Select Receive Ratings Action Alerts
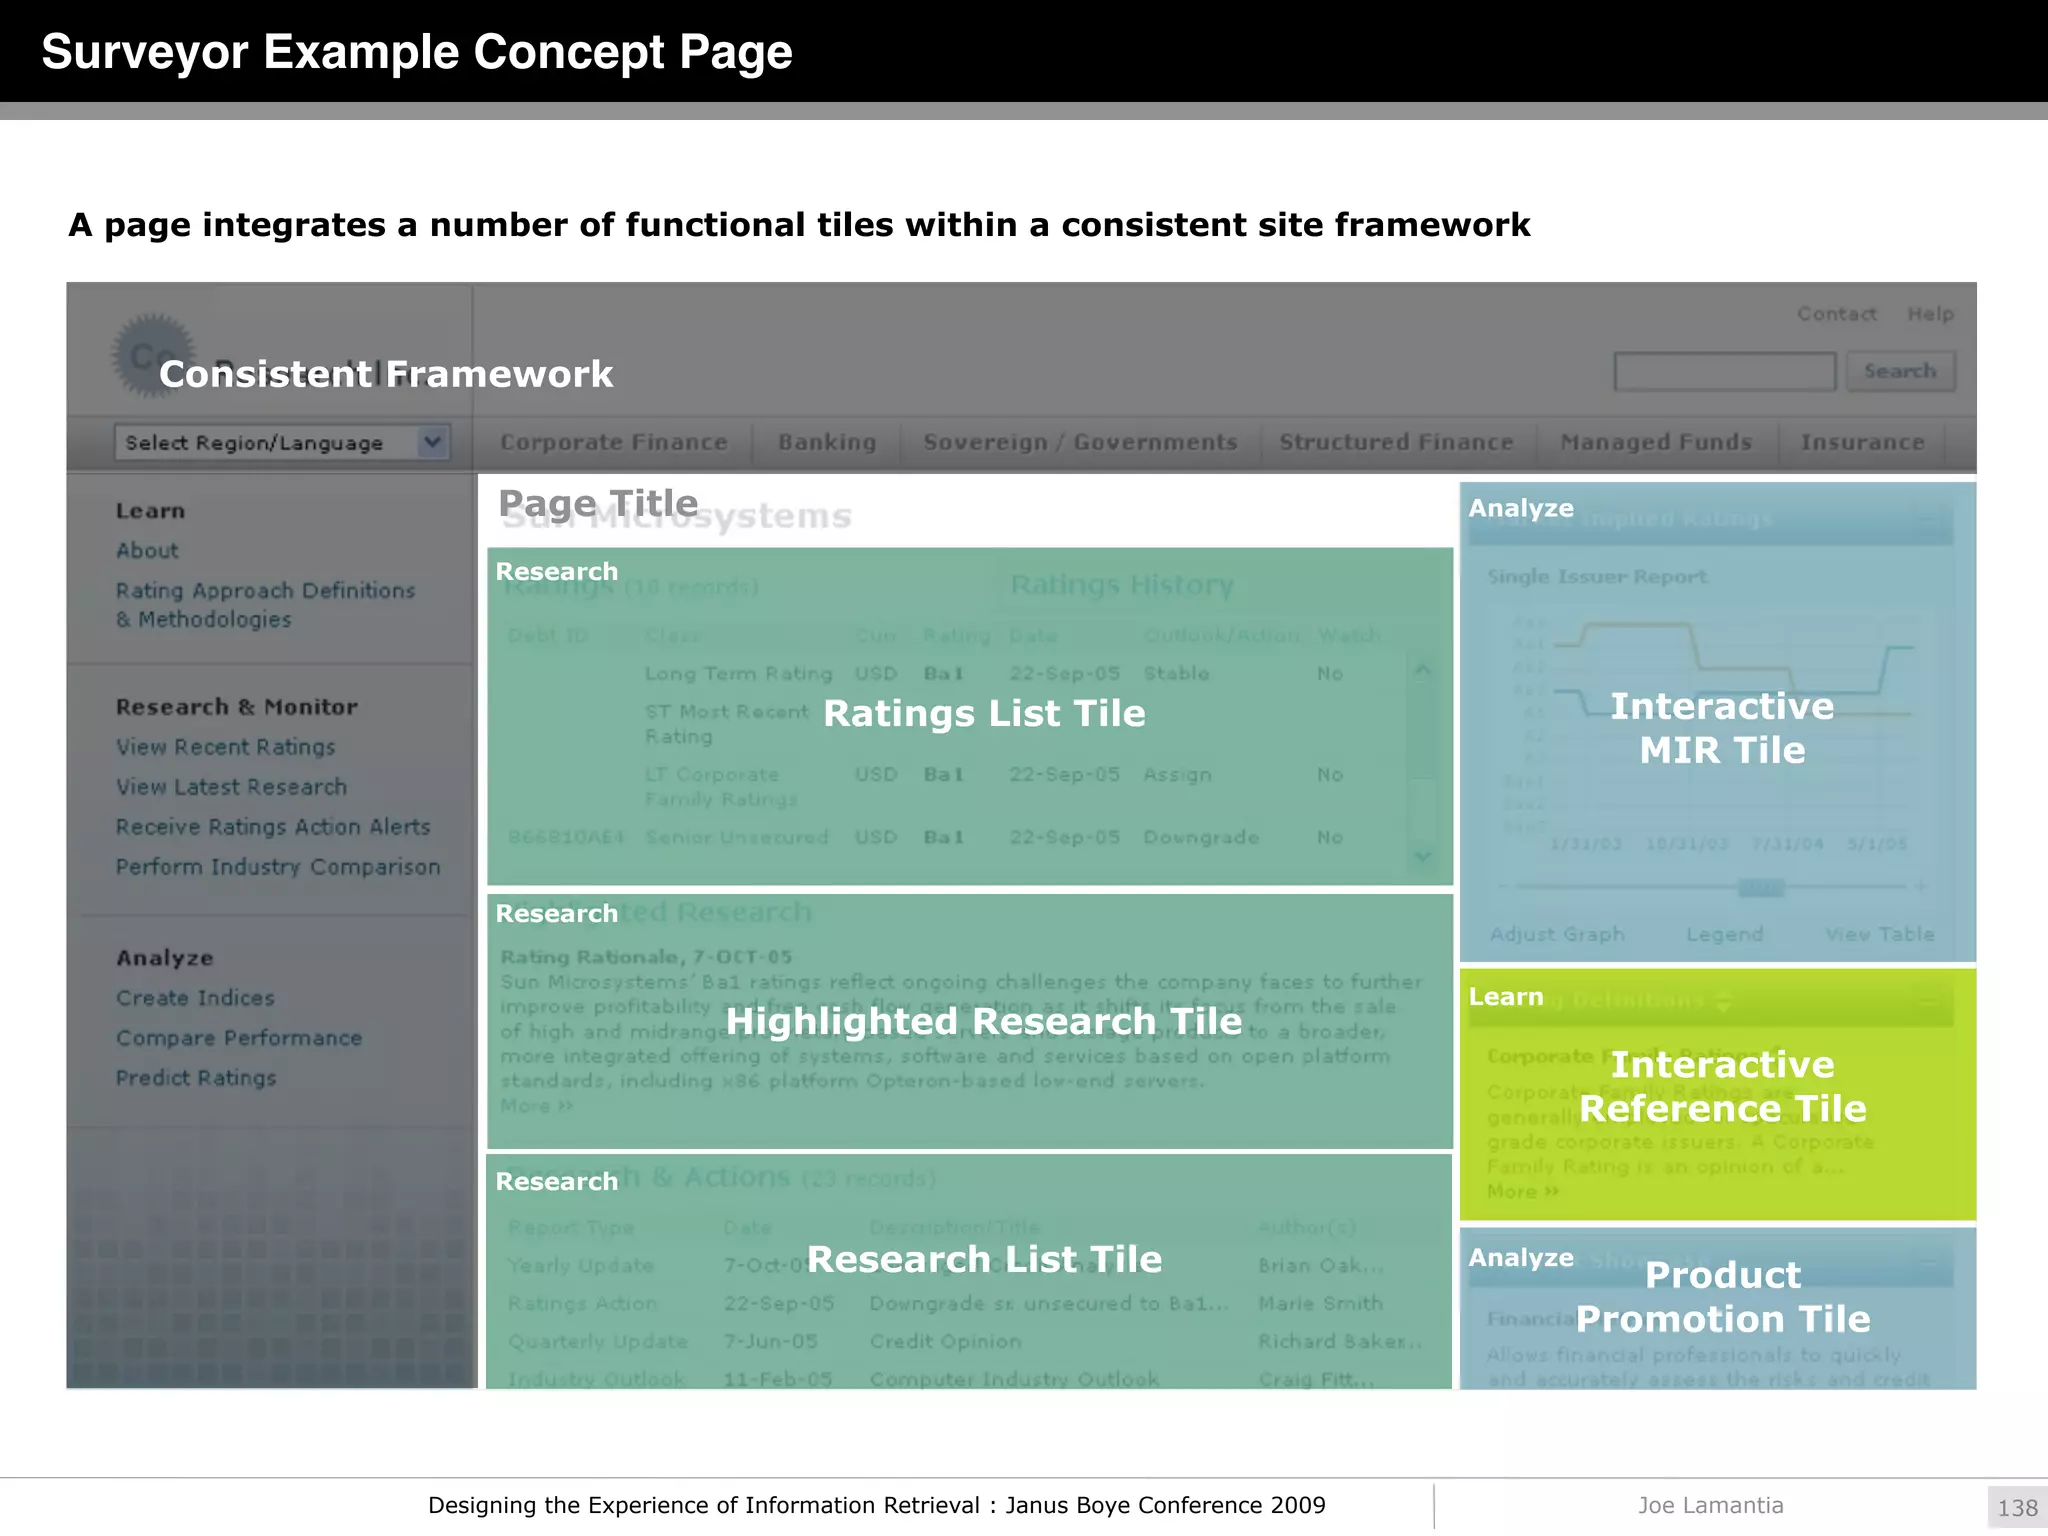2048x1536 pixels. point(273,827)
